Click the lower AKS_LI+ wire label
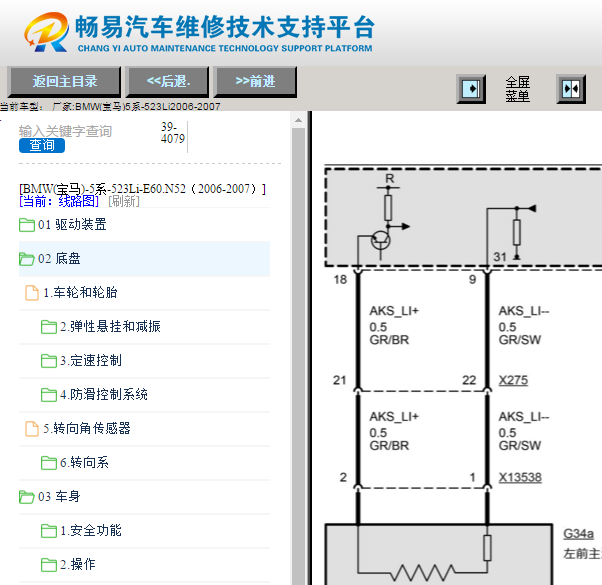 point(394,417)
